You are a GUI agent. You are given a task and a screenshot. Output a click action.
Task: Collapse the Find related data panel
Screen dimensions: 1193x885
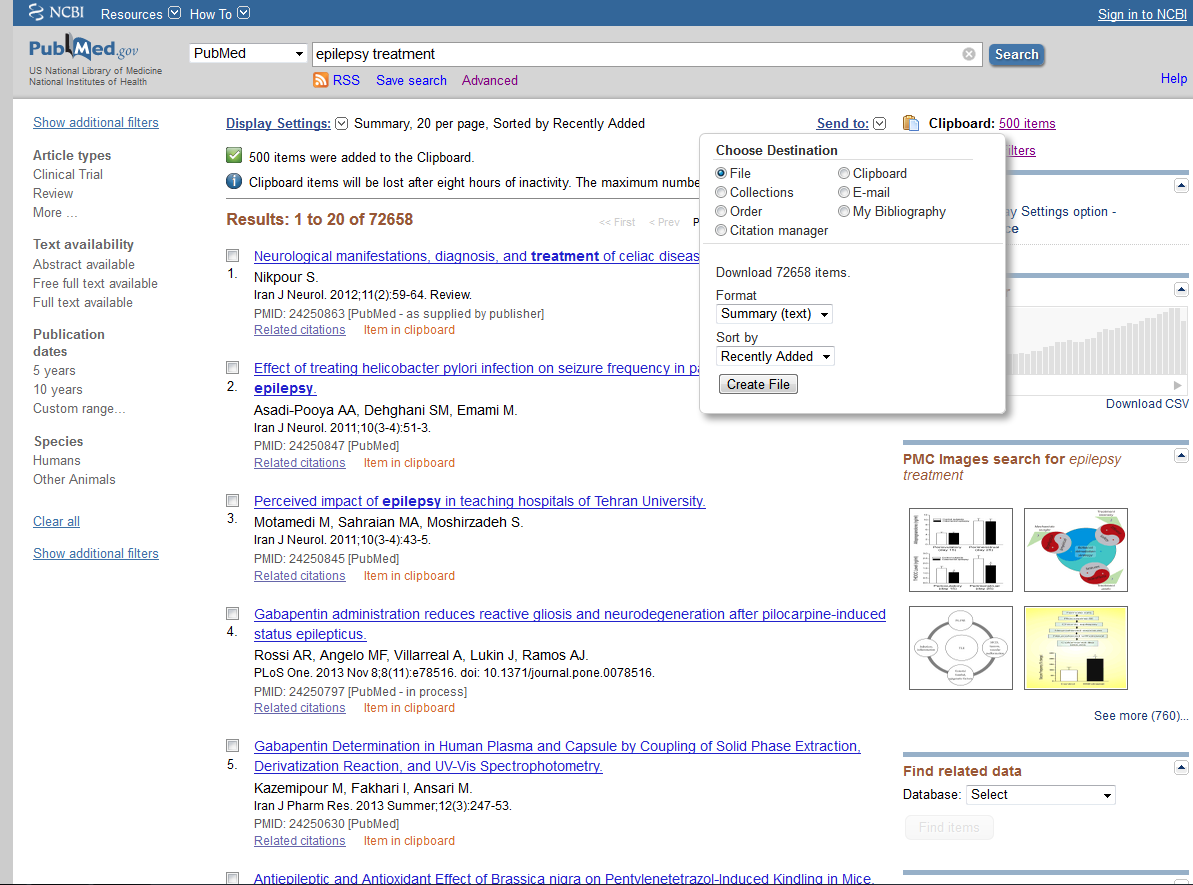(x=1181, y=768)
